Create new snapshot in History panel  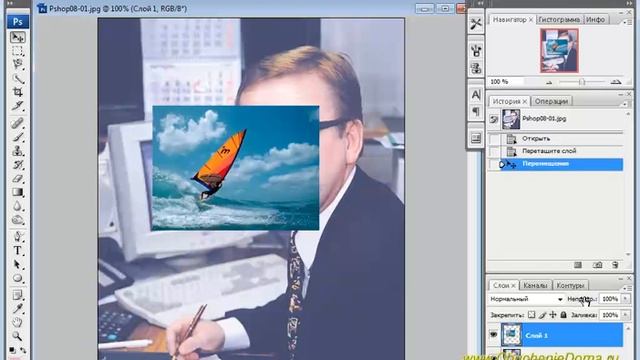tap(598, 265)
